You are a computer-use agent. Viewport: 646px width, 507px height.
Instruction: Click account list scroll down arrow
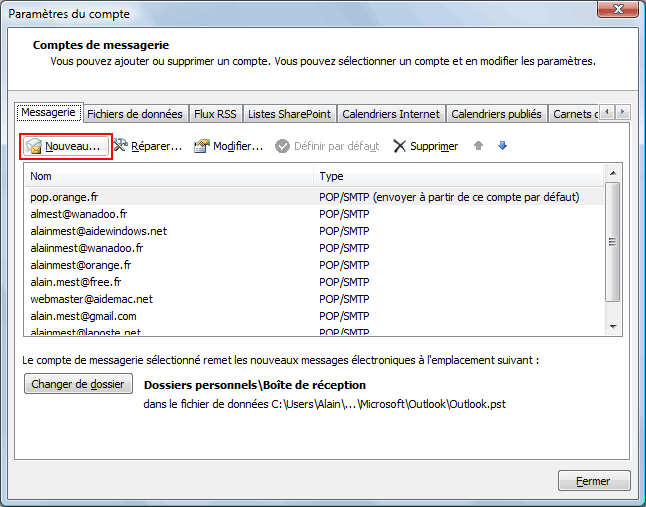613,327
